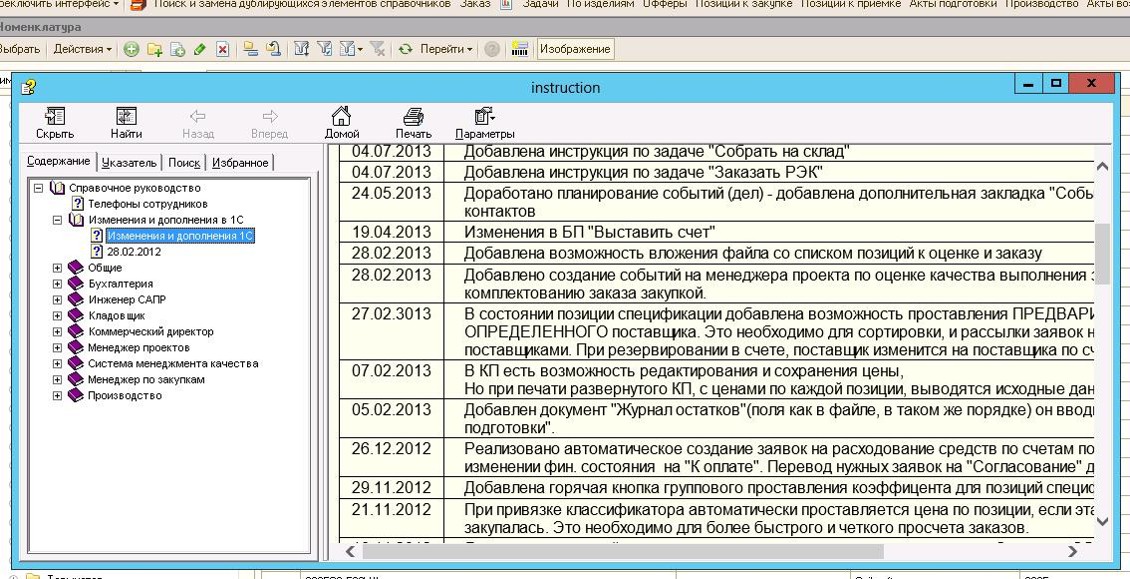Open the Задачи menu item
This screenshot has width=1130, height=579.
(x=540, y=4)
